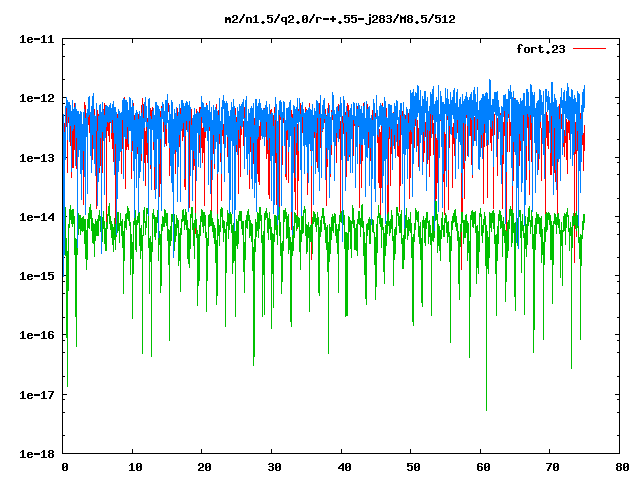Click the plot title m2/n1.5/q2.0/r-+.55-j283/M8.5/512
Viewport: 640px width, 480px height.
pyautogui.click(x=340, y=19)
